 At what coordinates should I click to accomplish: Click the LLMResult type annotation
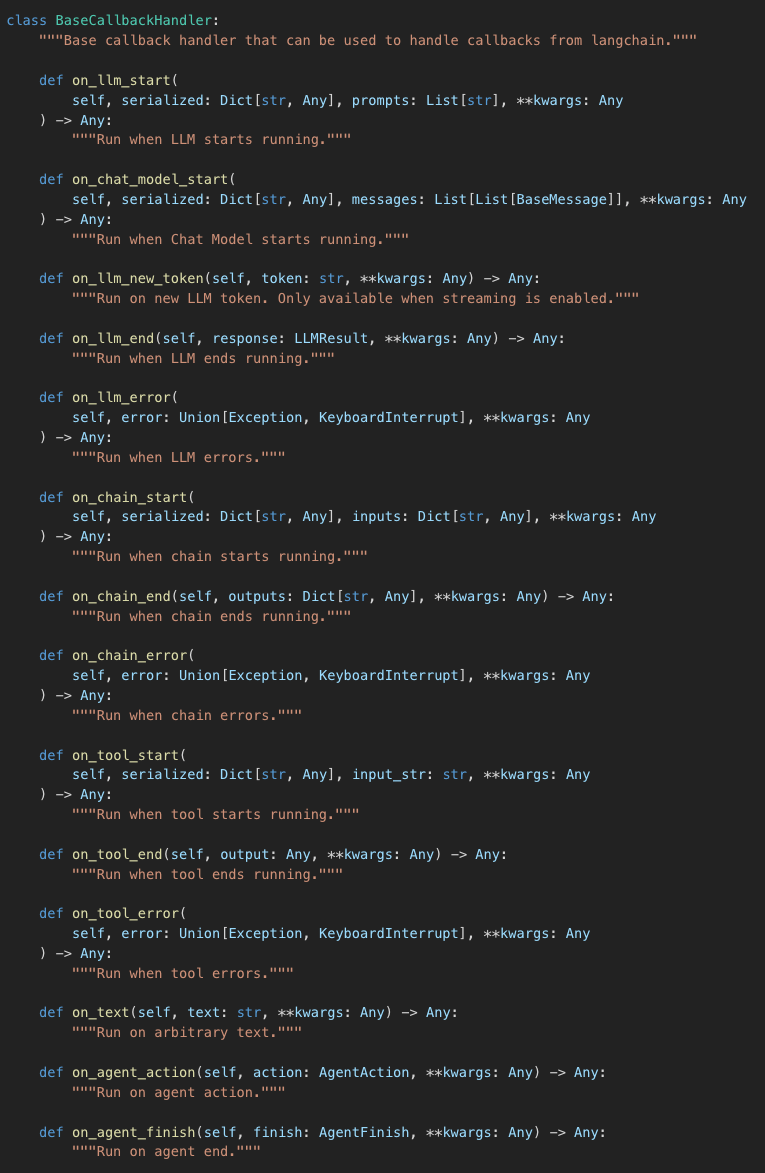(331, 338)
